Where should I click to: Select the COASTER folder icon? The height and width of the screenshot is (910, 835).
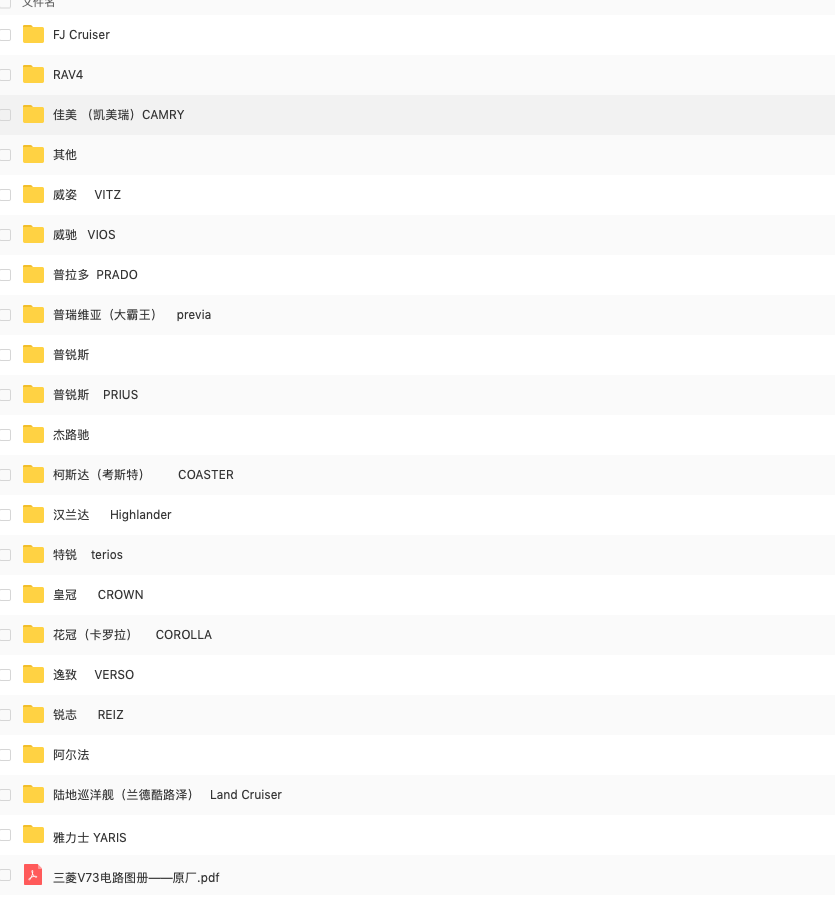pos(33,475)
